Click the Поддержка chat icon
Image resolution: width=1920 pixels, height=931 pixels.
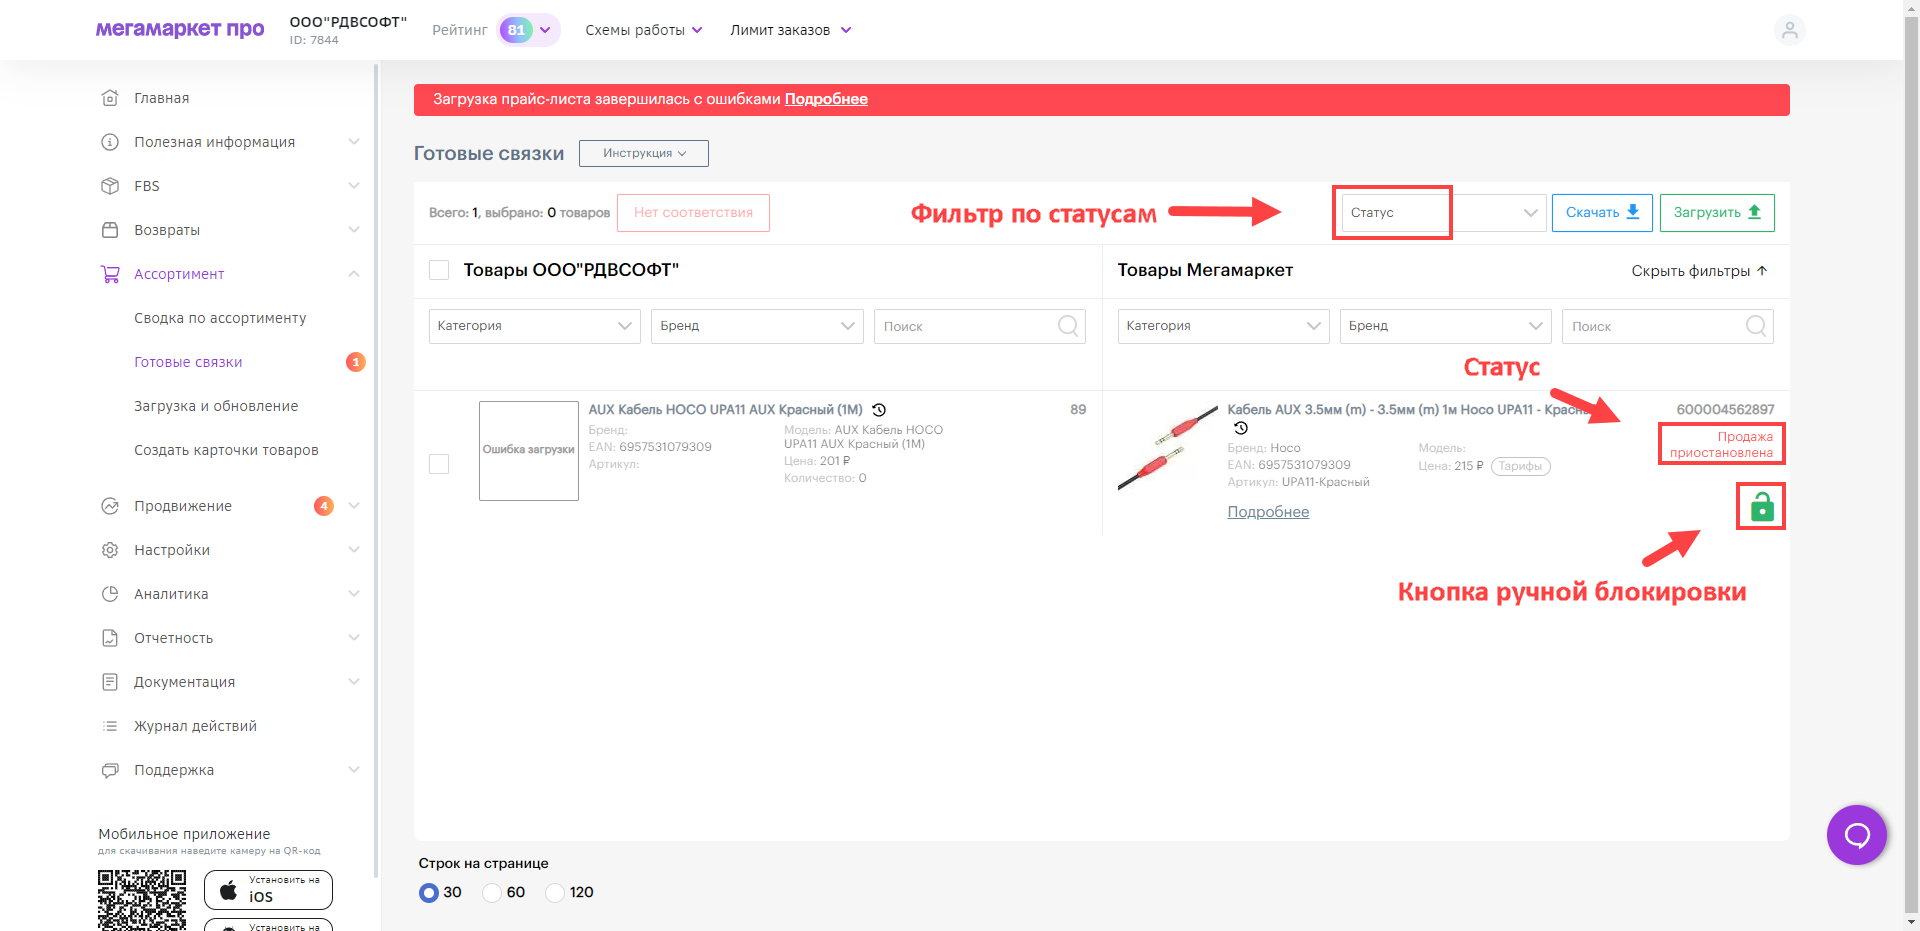[x=110, y=770]
